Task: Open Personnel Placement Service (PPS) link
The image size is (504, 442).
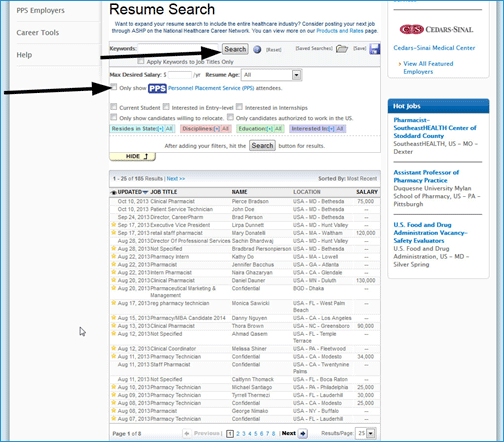Action: click(211, 88)
